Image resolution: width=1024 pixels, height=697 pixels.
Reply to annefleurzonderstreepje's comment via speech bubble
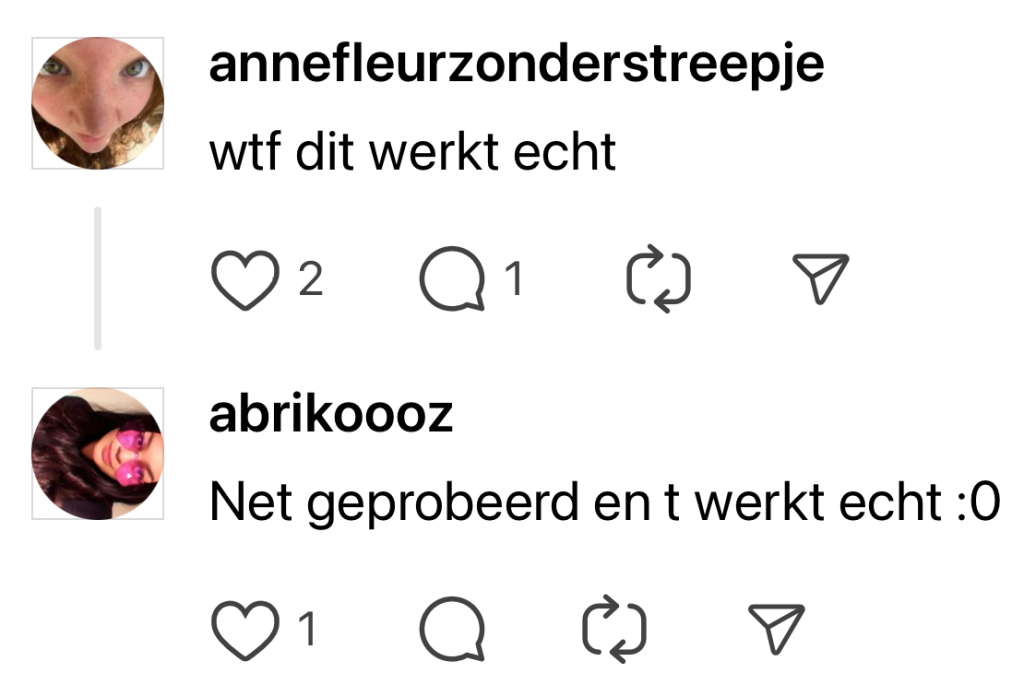[453, 278]
